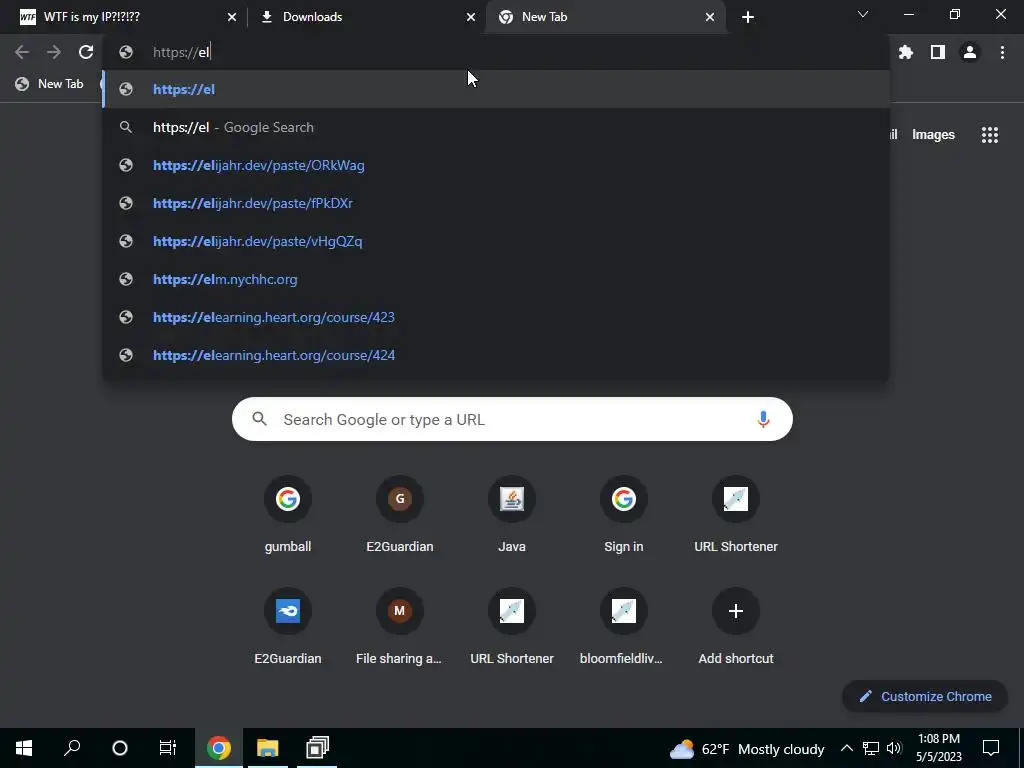Click the volume speaker tray icon
The height and width of the screenshot is (768, 1024).
click(894, 748)
